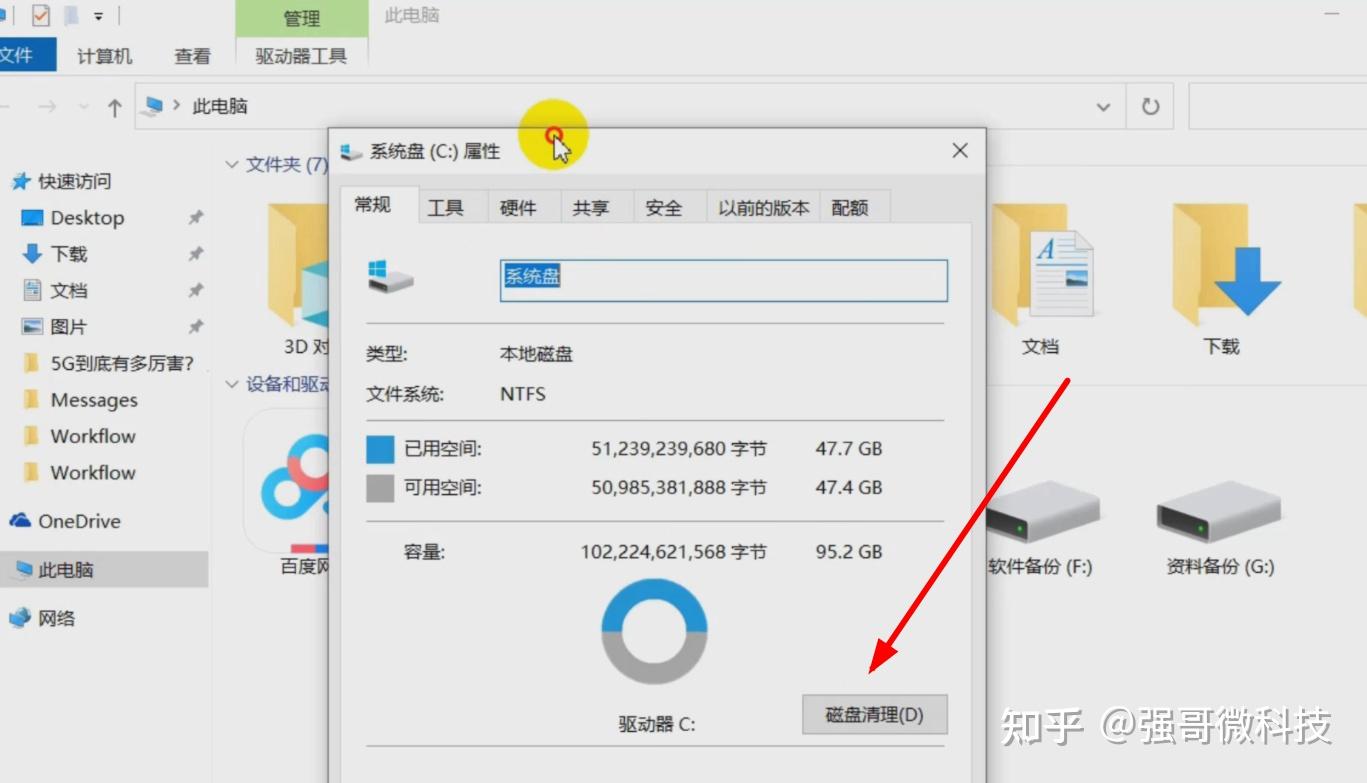This screenshot has width=1367, height=783.
Task: Select the 常规 tab
Action: [x=373, y=204]
